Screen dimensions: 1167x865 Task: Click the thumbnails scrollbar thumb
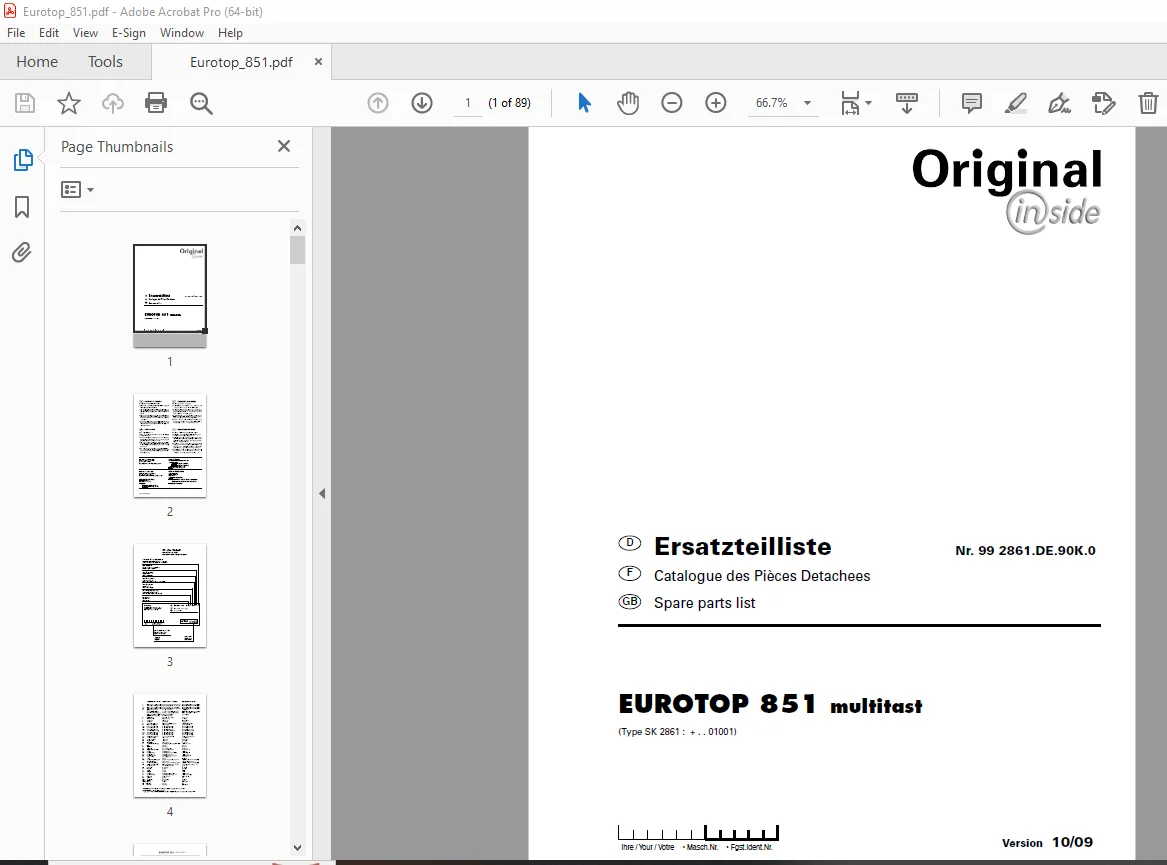[297, 250]
